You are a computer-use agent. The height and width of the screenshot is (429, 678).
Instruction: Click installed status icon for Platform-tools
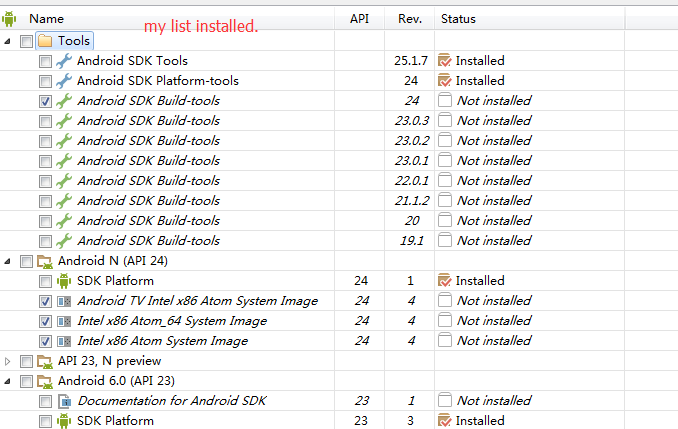point(445,81)
